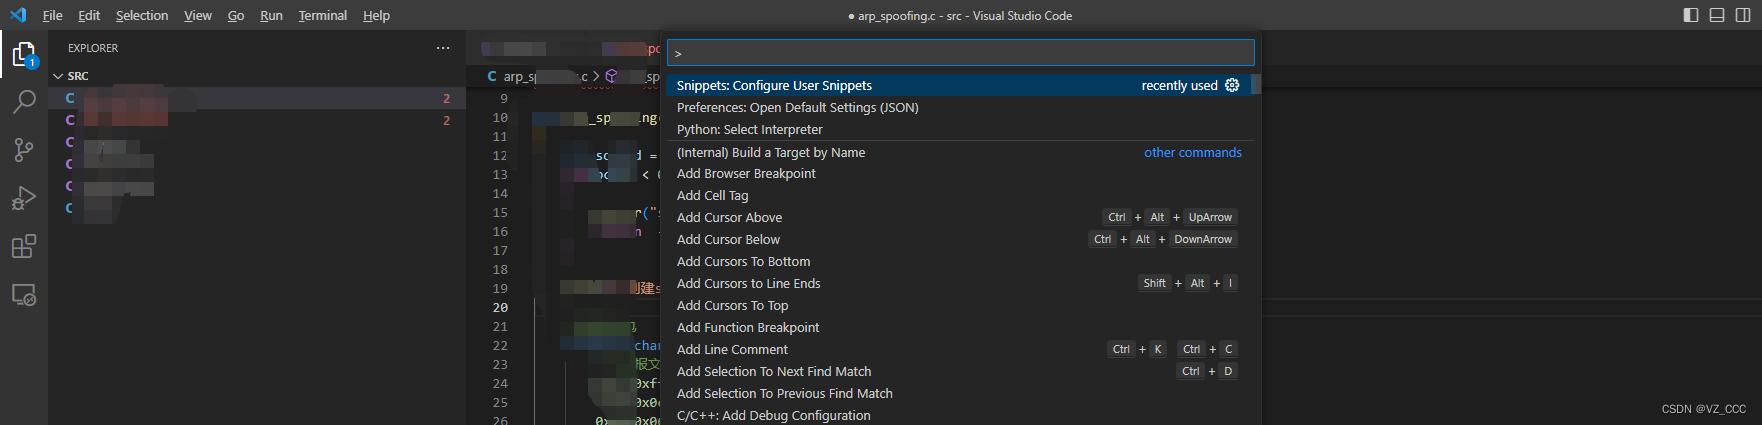The width and height of the screenshot is (1762, 425).
Task: Click the gear icon for Configure User Snippets
Action: pos(1232,86)
